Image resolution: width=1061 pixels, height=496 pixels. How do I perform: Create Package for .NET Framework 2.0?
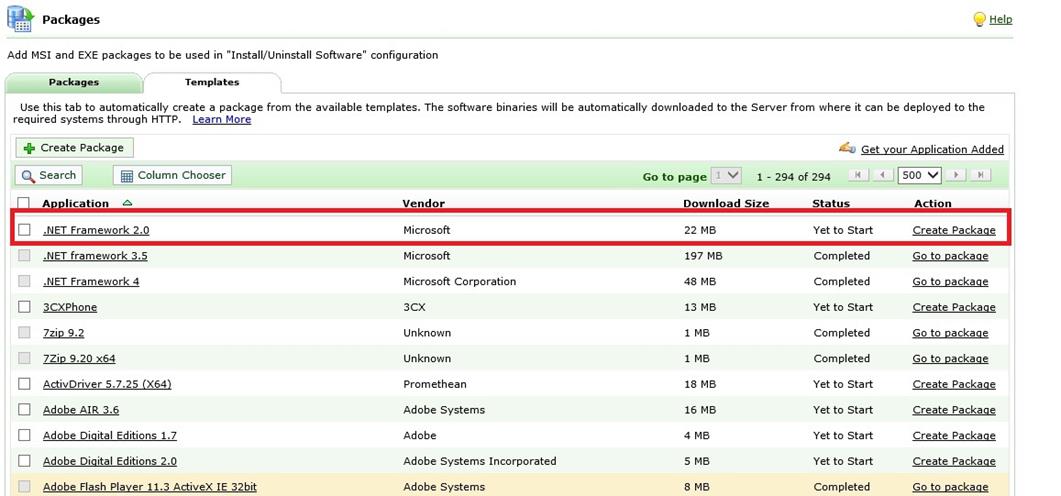click(954, 230)
